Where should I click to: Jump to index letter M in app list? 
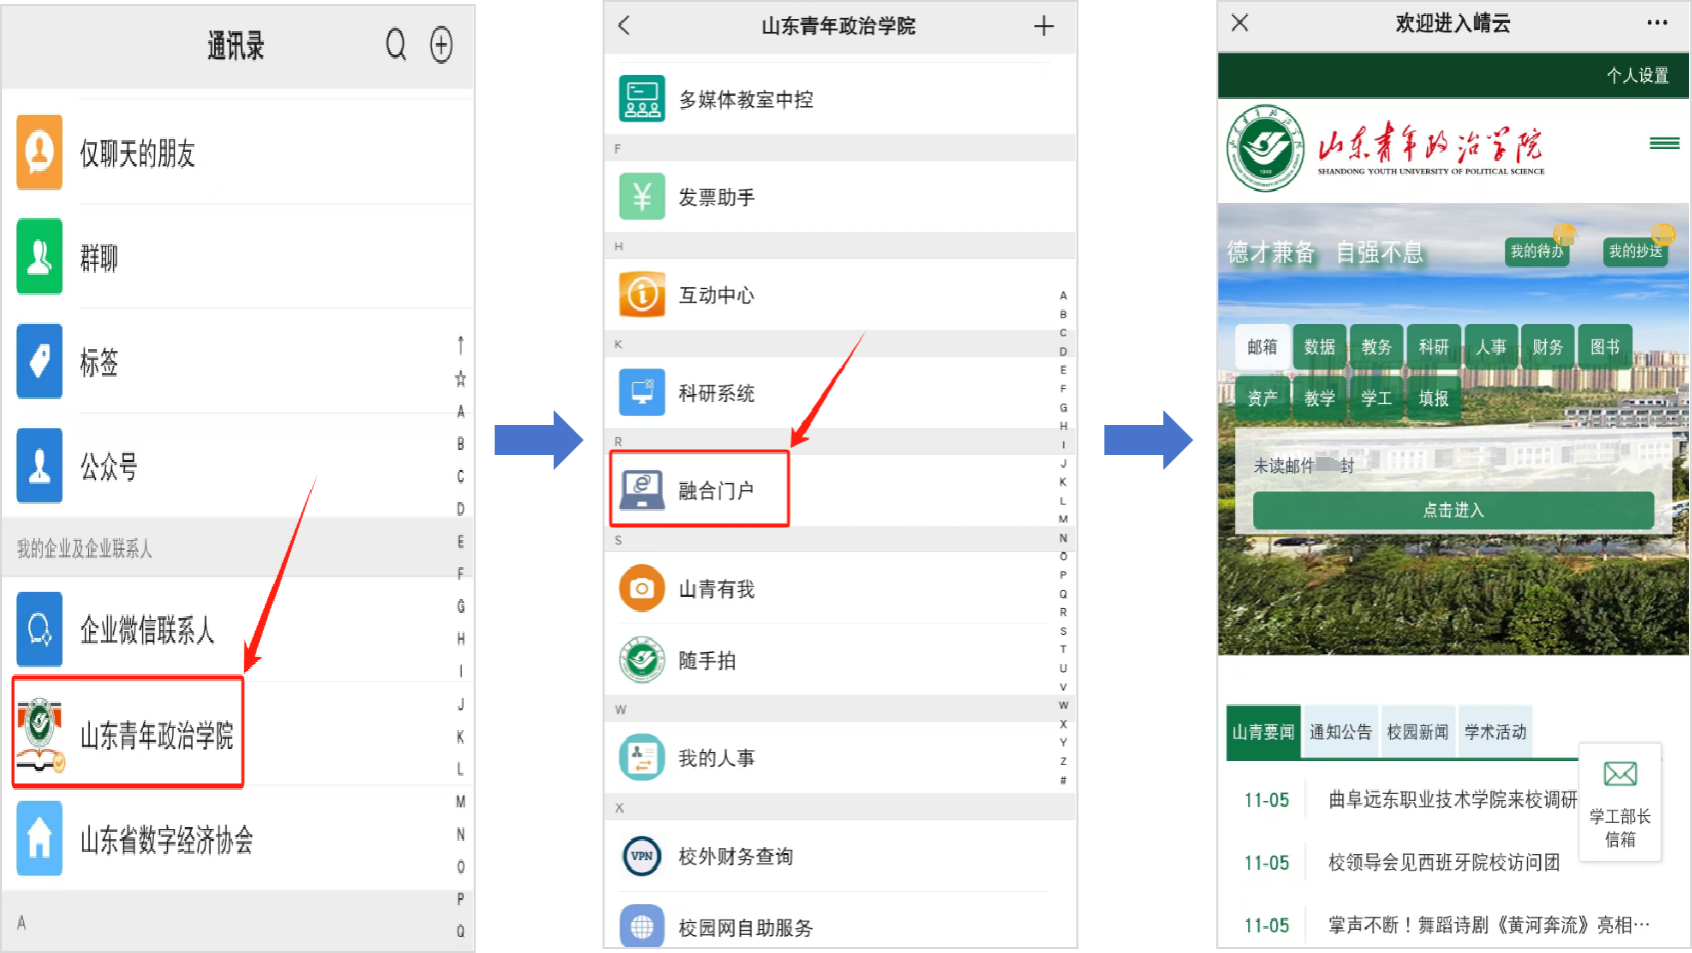click(x=1063, y=519)
